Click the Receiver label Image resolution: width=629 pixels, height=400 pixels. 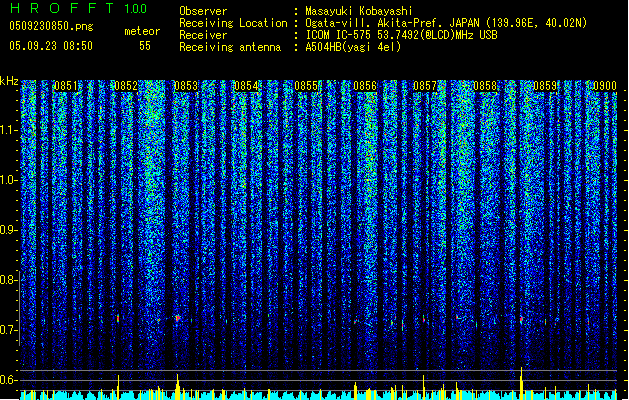click(203, 35)
